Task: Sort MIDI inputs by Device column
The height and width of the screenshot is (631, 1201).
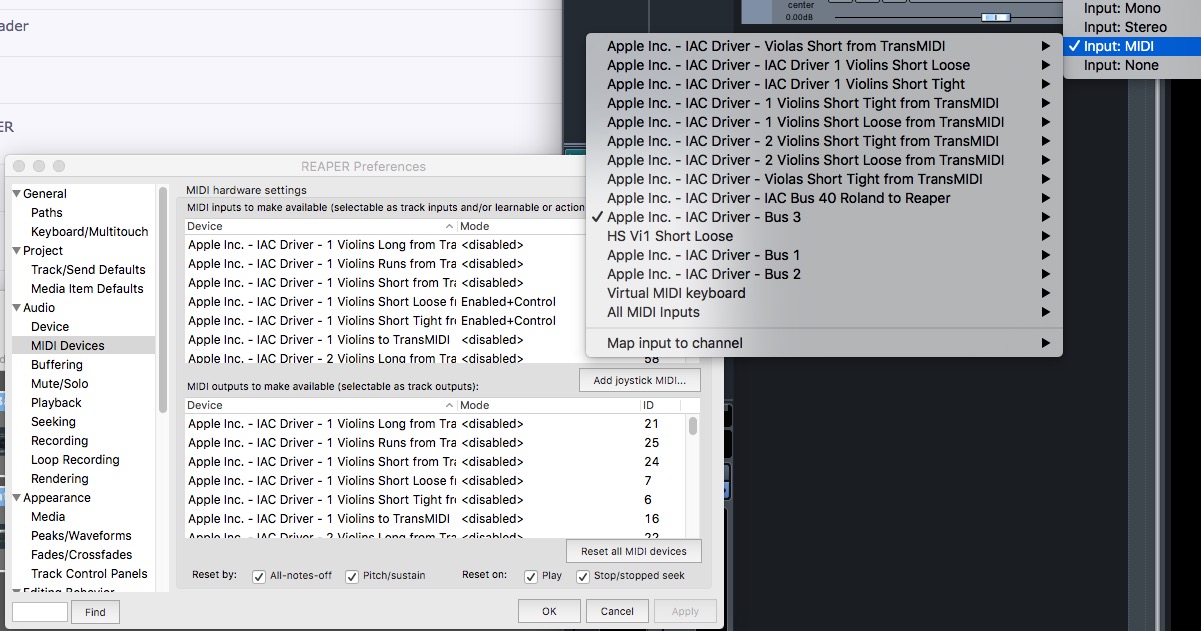Action: (x=321, y=227)
